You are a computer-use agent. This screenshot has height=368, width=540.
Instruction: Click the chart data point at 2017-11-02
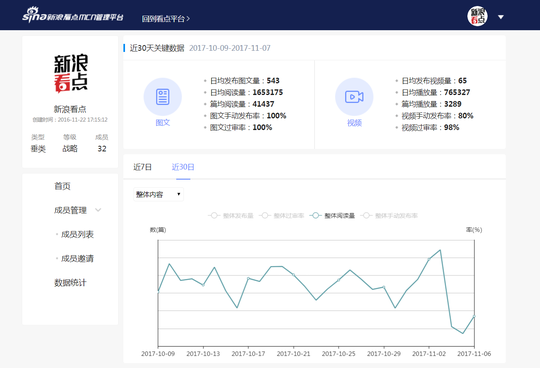click(429, 259)
